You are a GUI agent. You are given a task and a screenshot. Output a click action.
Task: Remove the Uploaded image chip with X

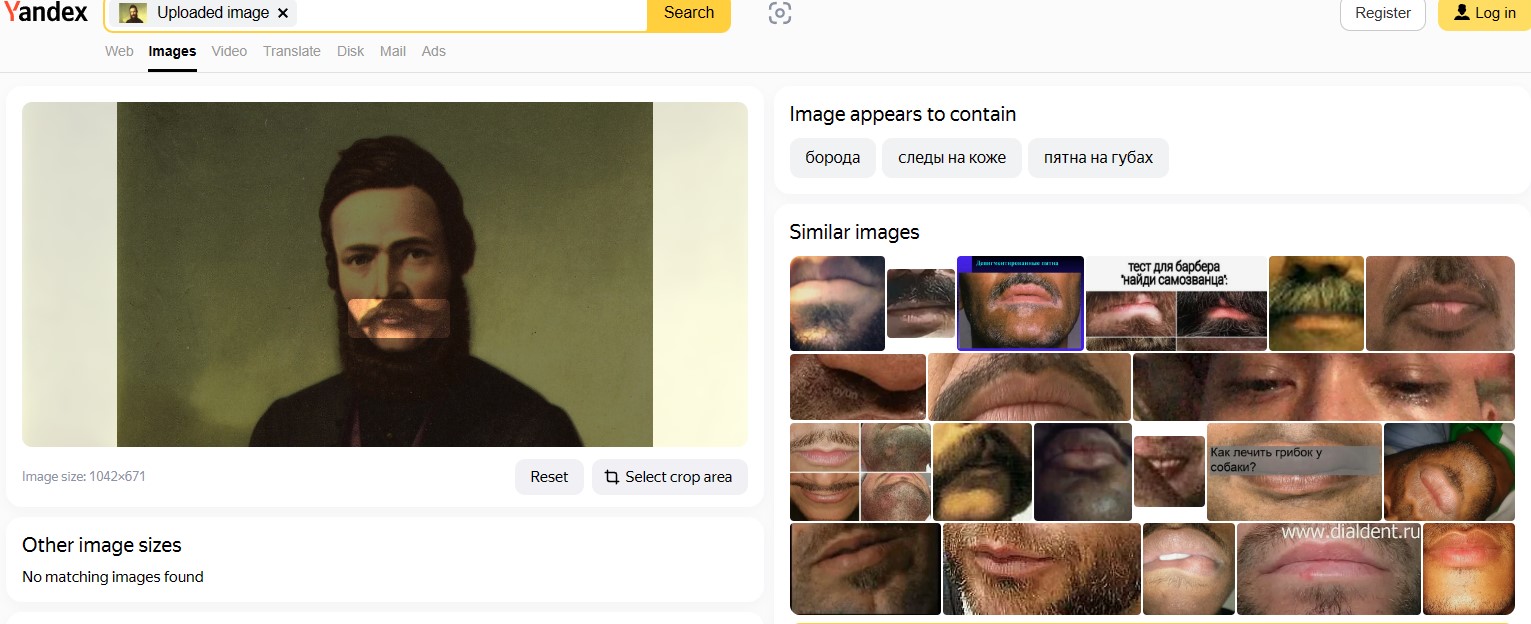[283, 13]
